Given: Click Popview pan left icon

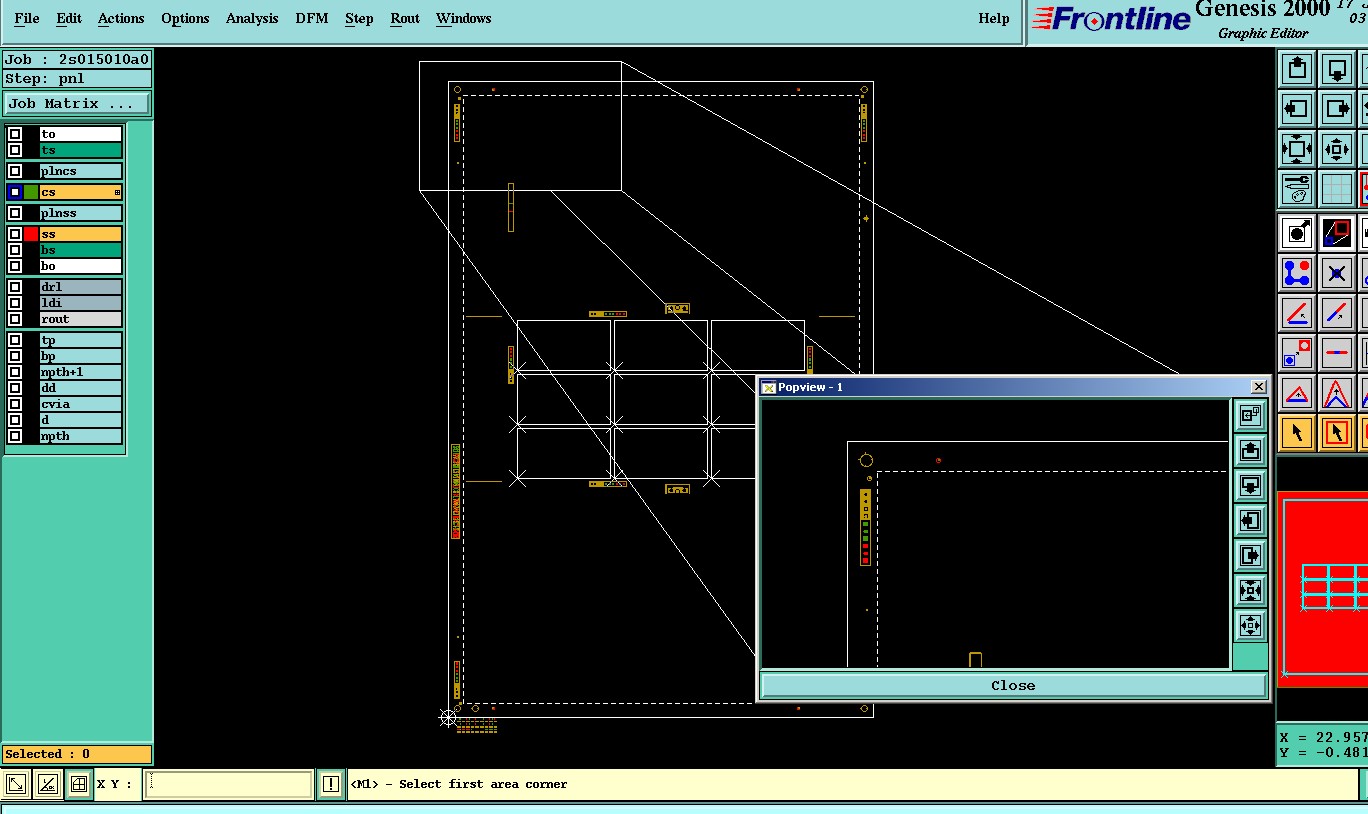Looking at the screenshot, I should click(x=1250, y=520).
